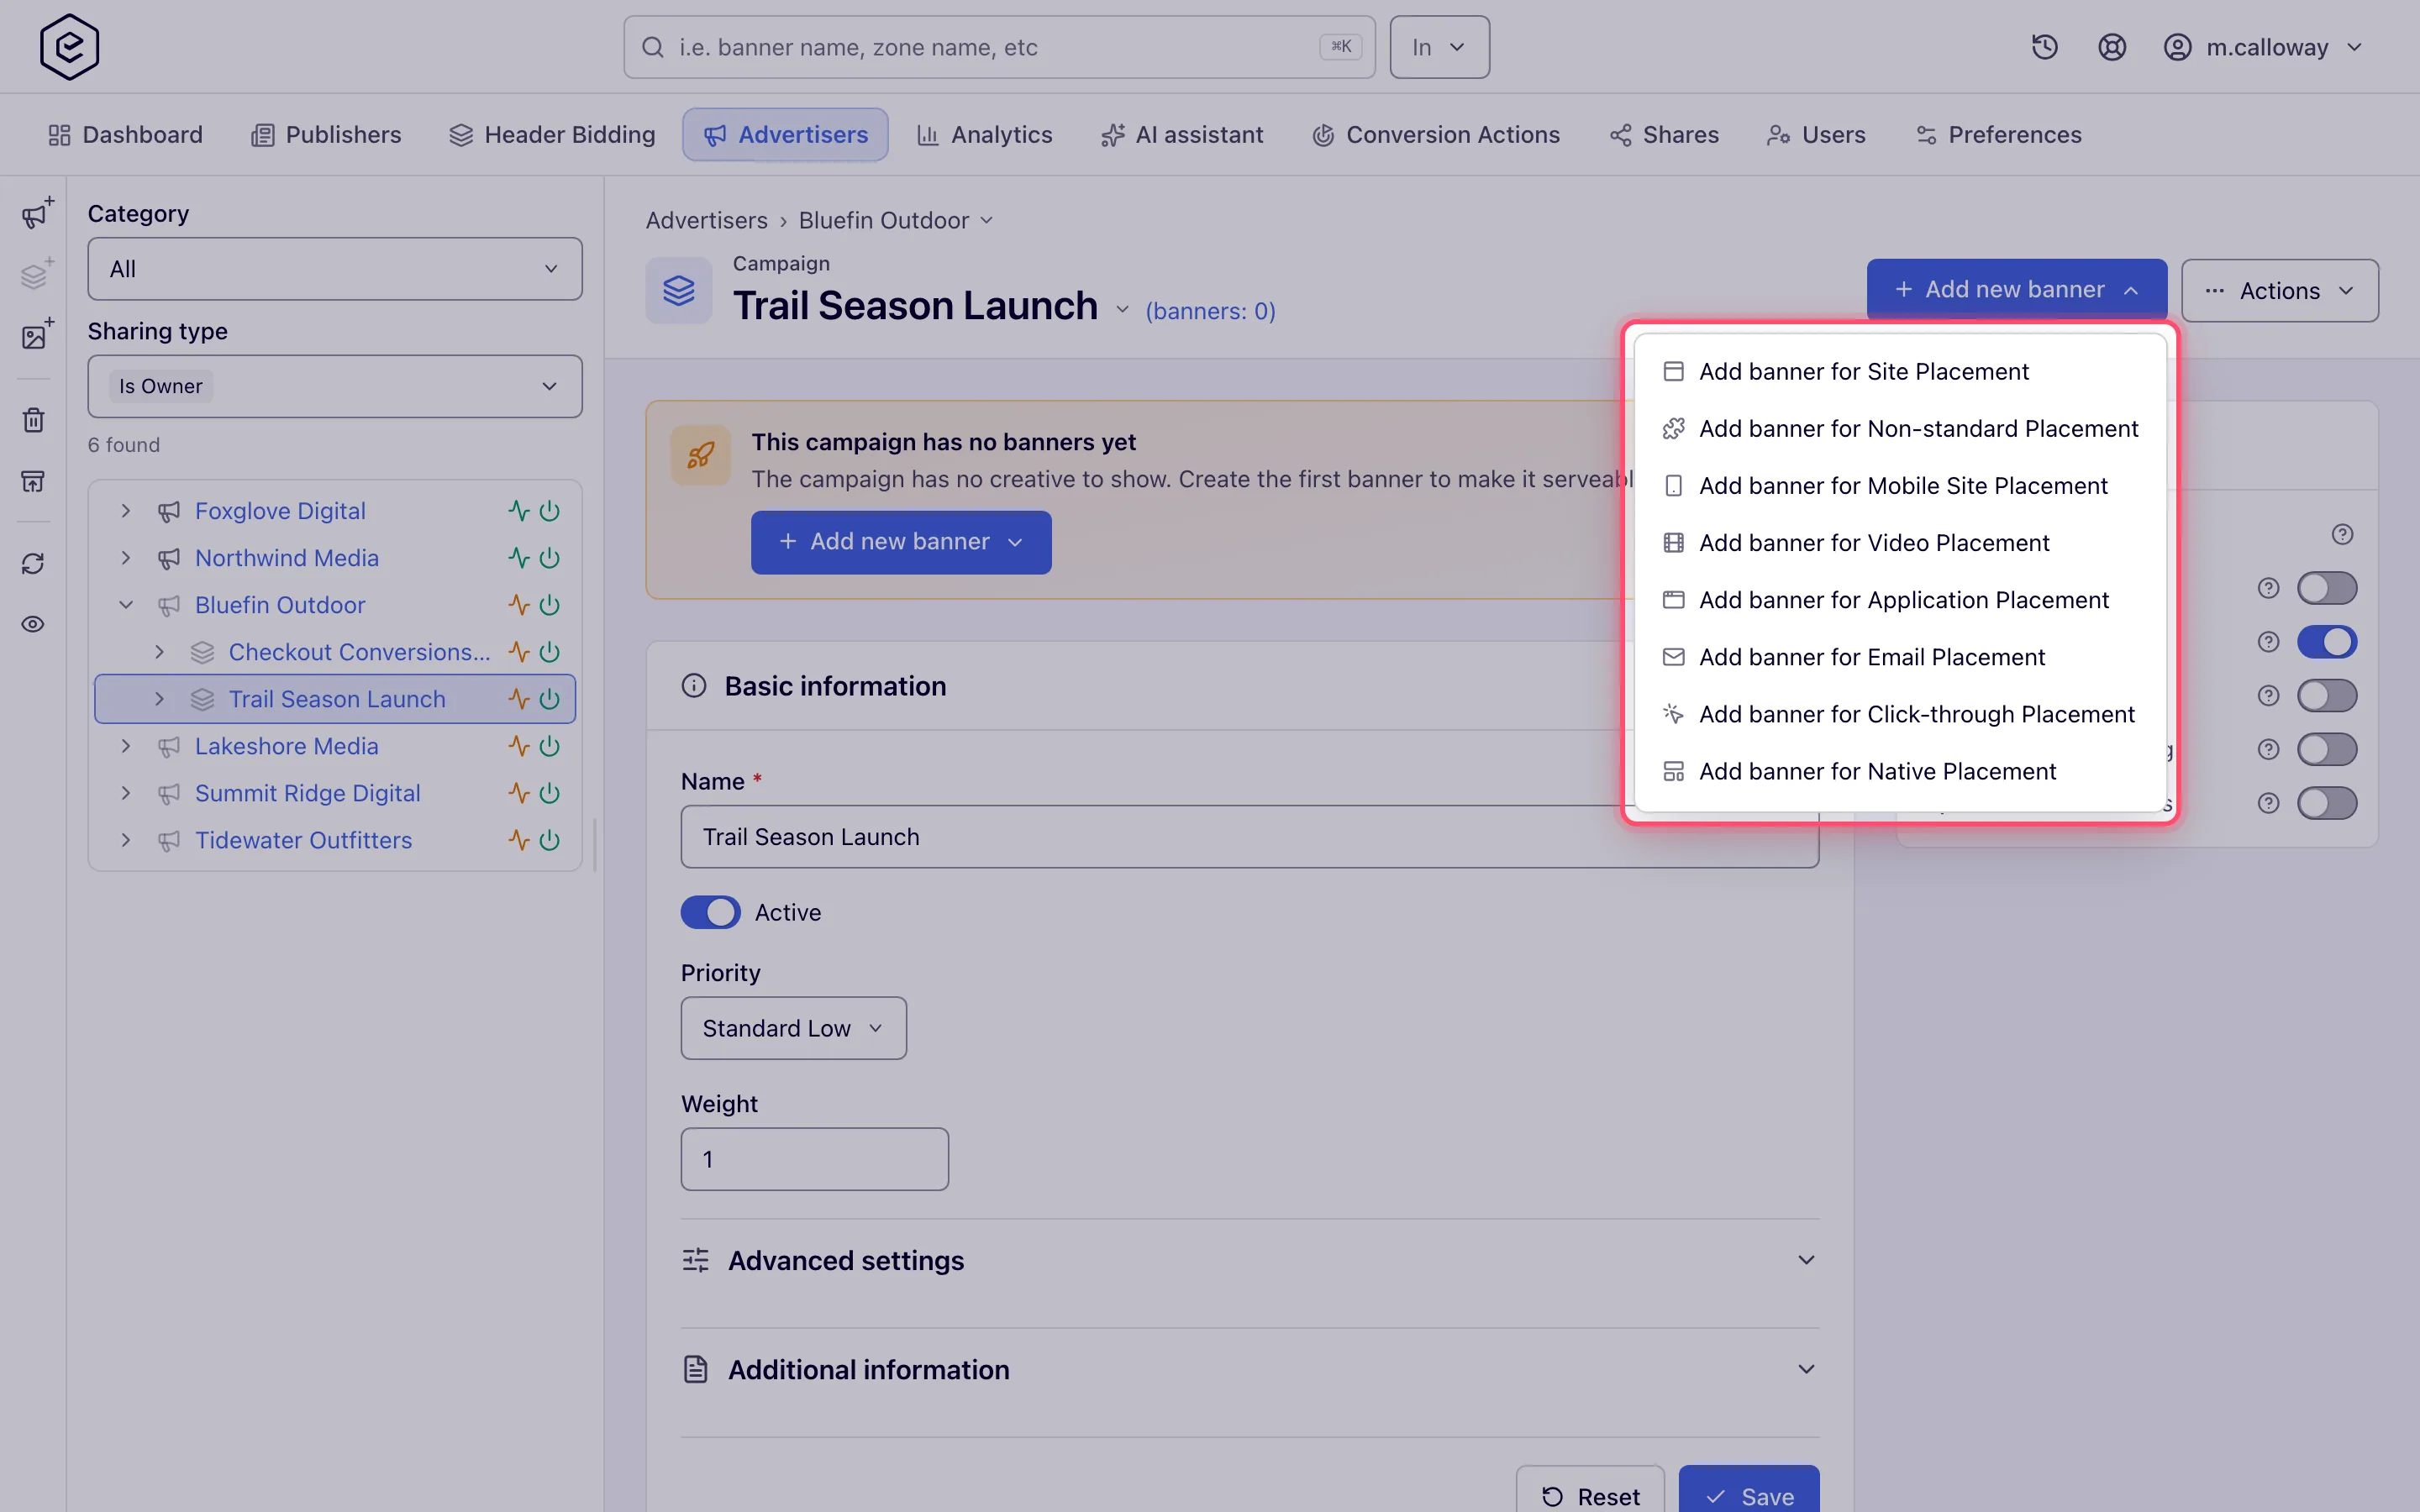Click the power icon for Foxglove Digital
The image size is (2420, 1512).
click(x=549, y=511)
